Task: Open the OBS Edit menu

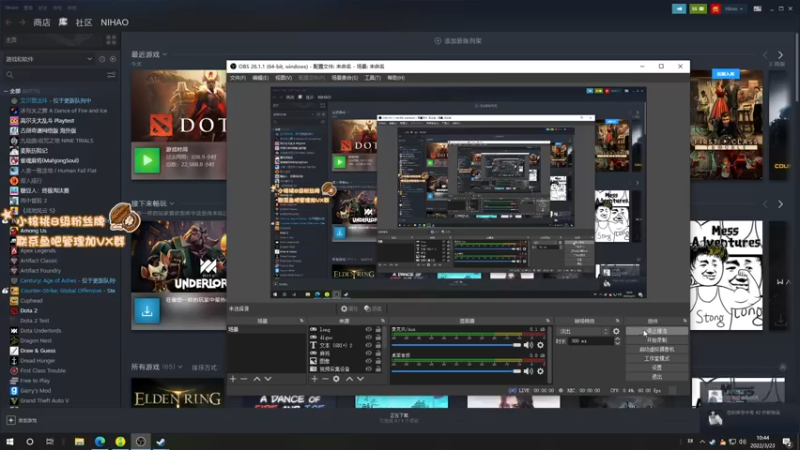Action: tap(260, 78)
